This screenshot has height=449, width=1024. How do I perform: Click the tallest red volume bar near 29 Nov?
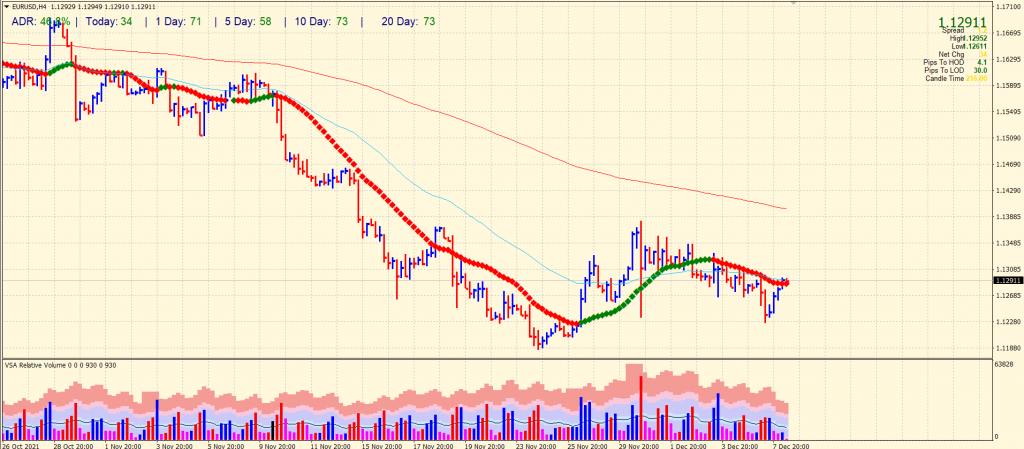tap(641, 408)
